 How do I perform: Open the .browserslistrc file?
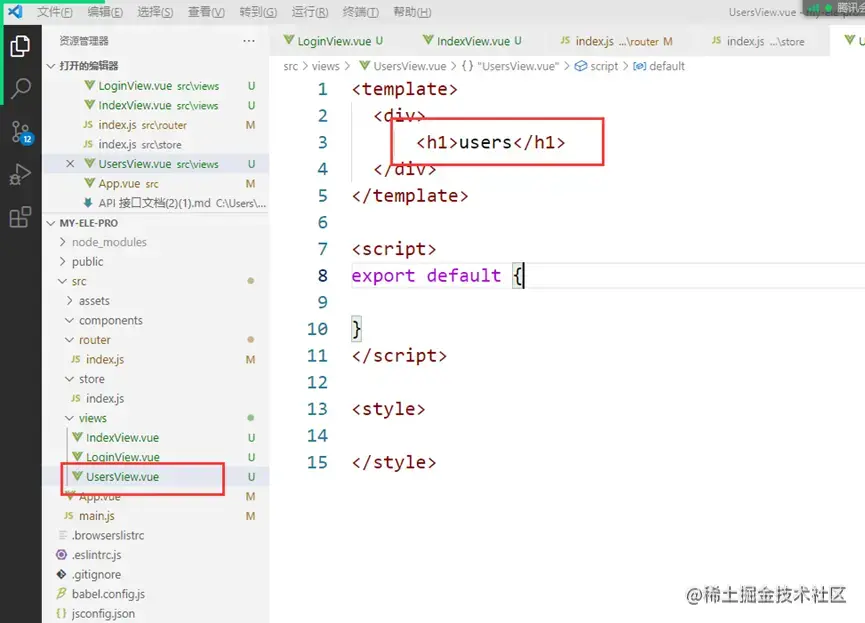108,535
